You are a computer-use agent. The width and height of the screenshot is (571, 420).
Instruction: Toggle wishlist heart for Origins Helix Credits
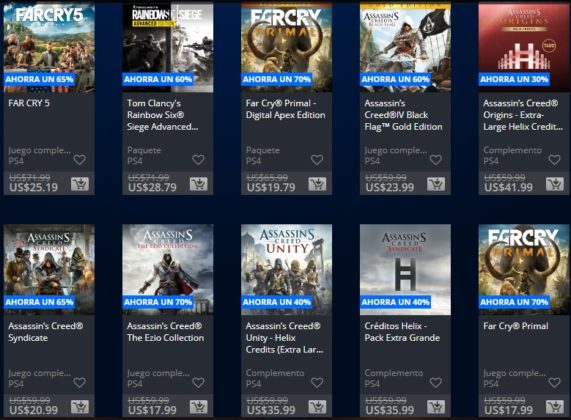pyautogui.click(x=554, y=160)
